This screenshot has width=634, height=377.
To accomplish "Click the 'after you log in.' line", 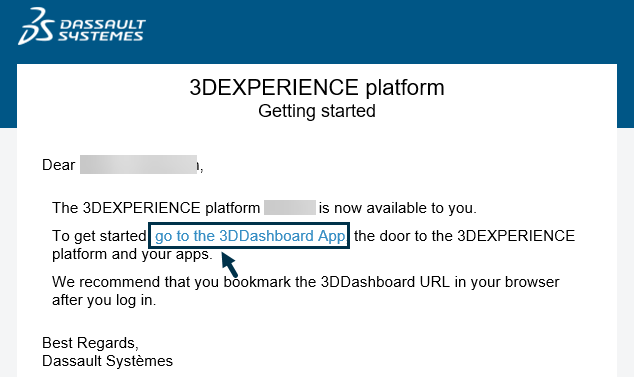I will [x=104, y=300].
